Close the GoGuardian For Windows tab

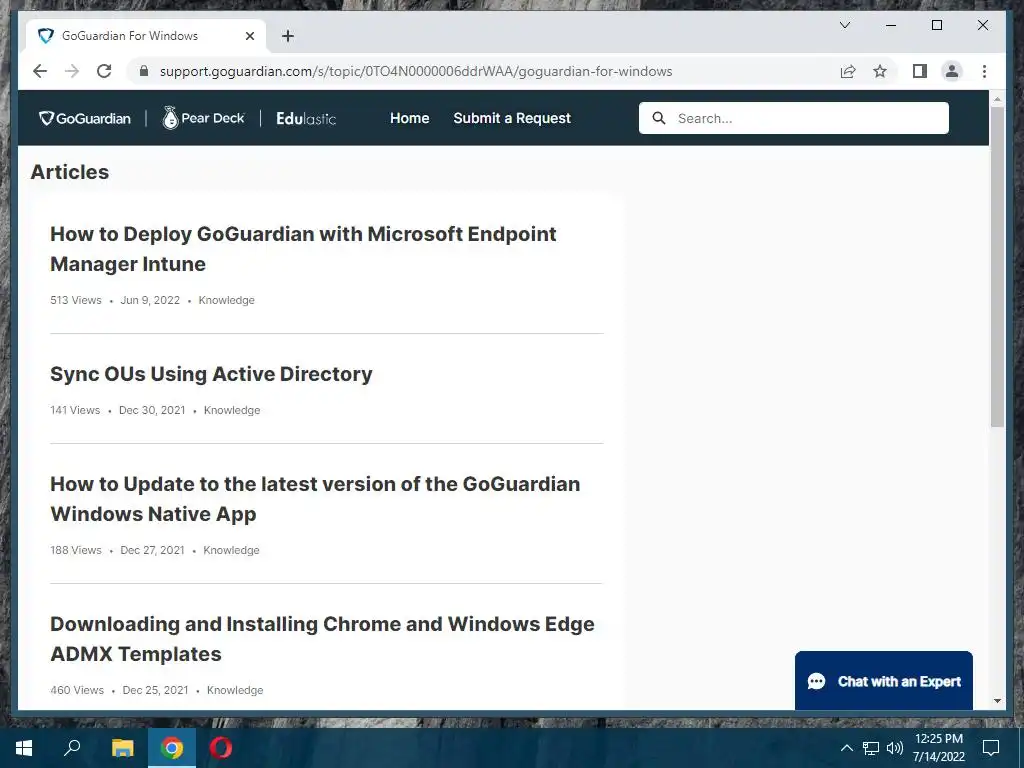click(x=249, y=36)
